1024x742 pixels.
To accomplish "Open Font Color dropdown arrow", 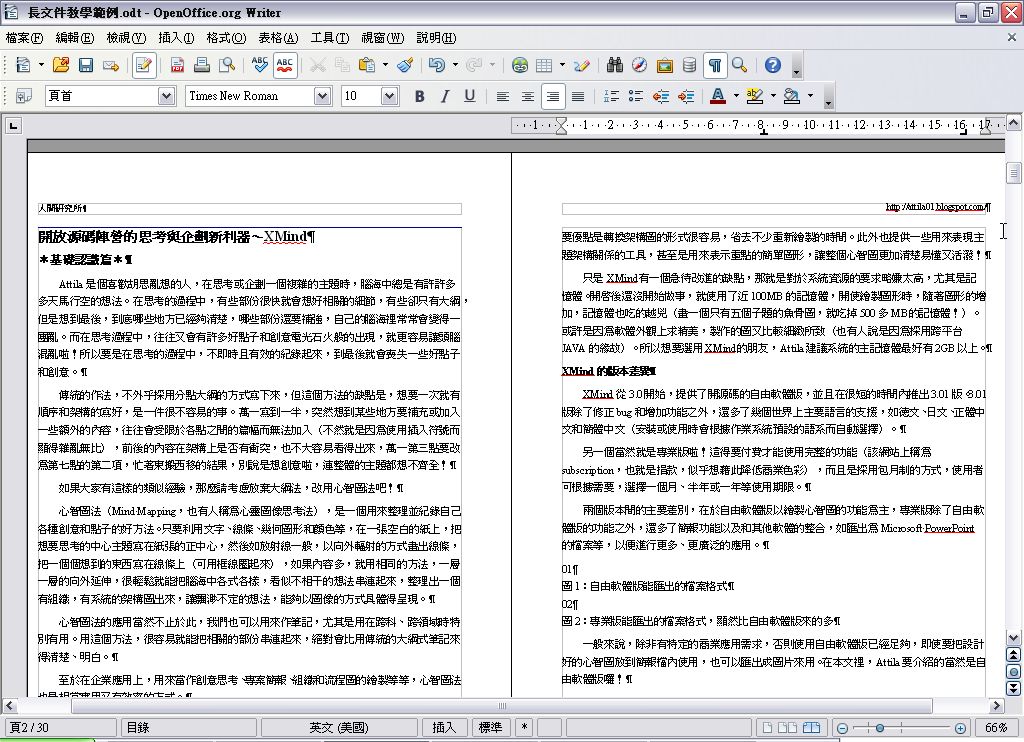I will point(736,96).
